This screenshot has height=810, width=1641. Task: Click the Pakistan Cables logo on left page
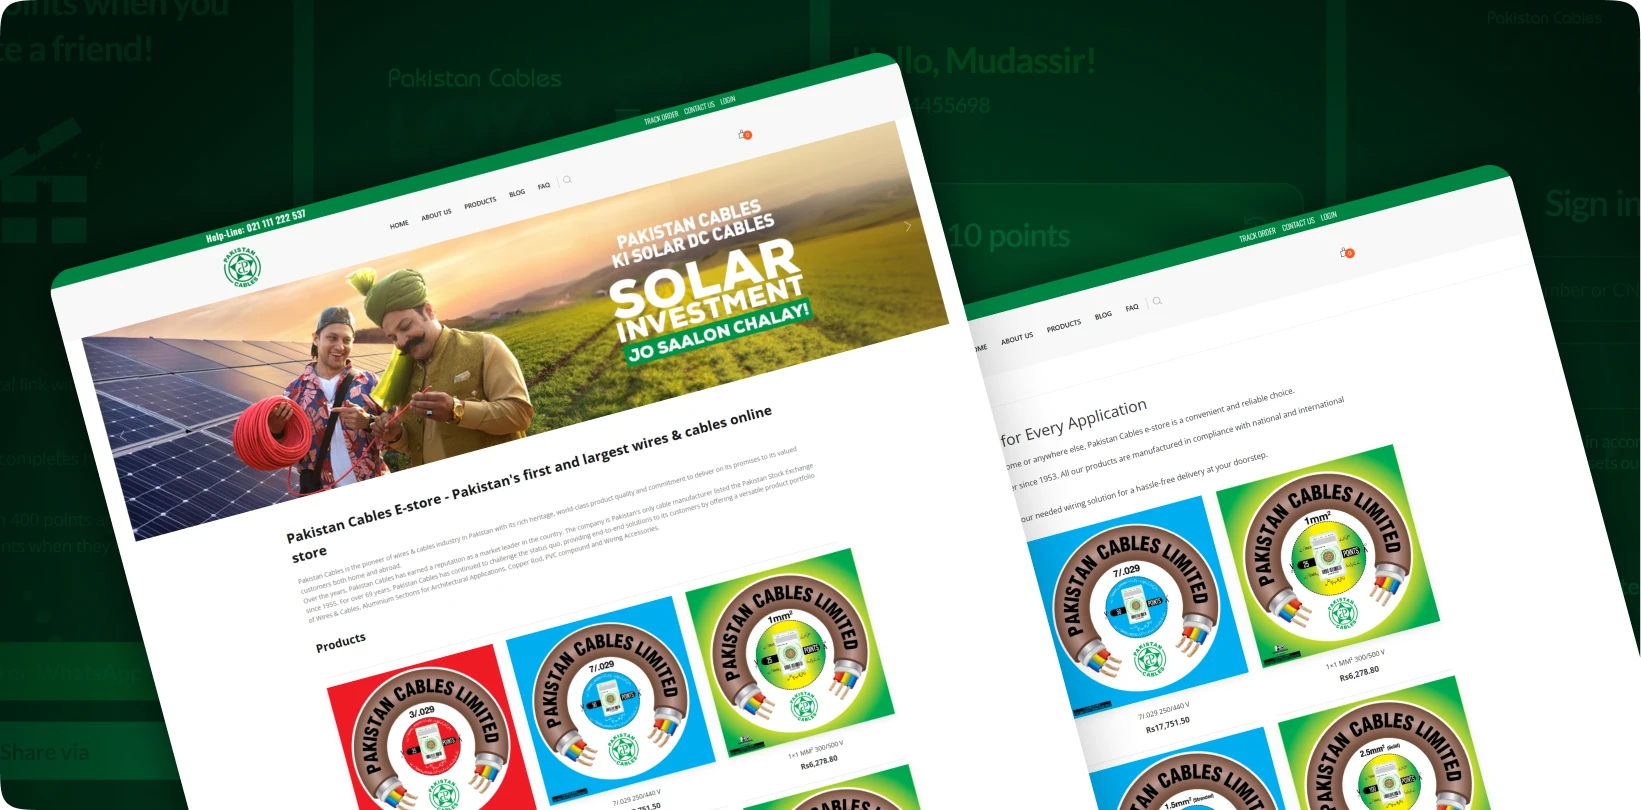[x=242, y=267]
